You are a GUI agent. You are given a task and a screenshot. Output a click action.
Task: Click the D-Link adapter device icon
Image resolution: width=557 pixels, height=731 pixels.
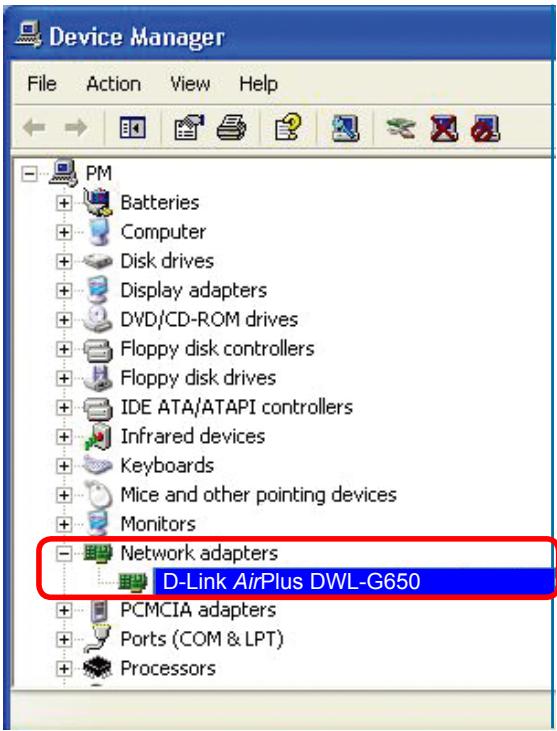(132, 582)
